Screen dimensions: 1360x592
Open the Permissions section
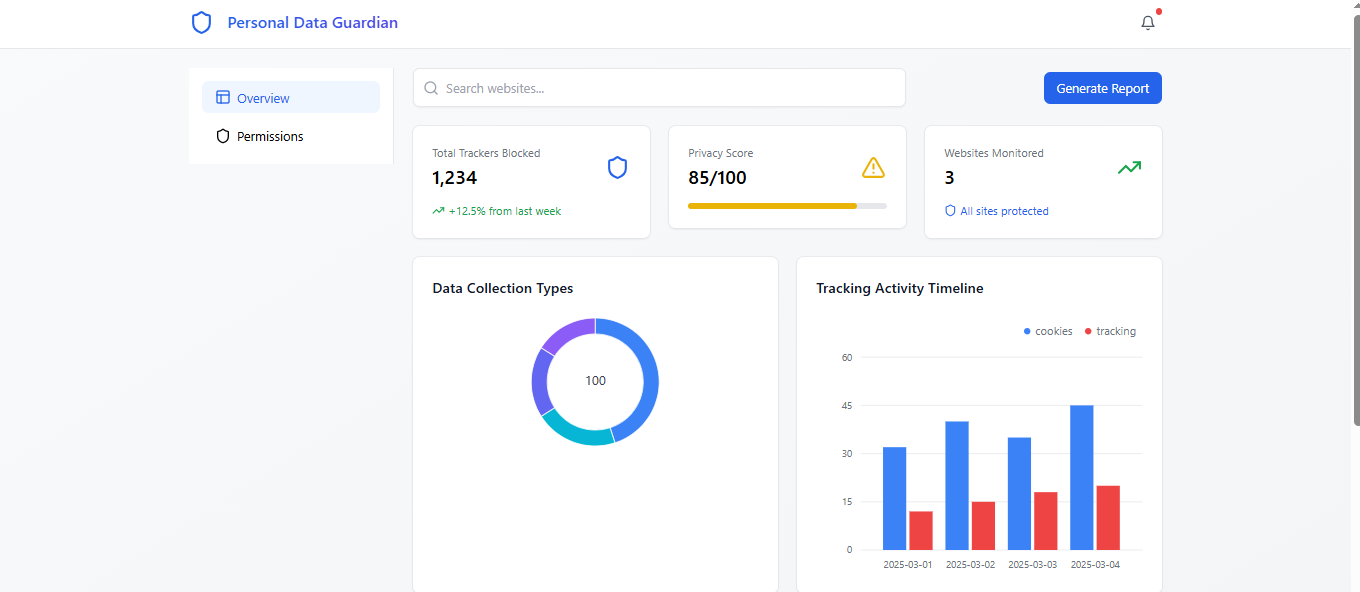pos(291,136)
